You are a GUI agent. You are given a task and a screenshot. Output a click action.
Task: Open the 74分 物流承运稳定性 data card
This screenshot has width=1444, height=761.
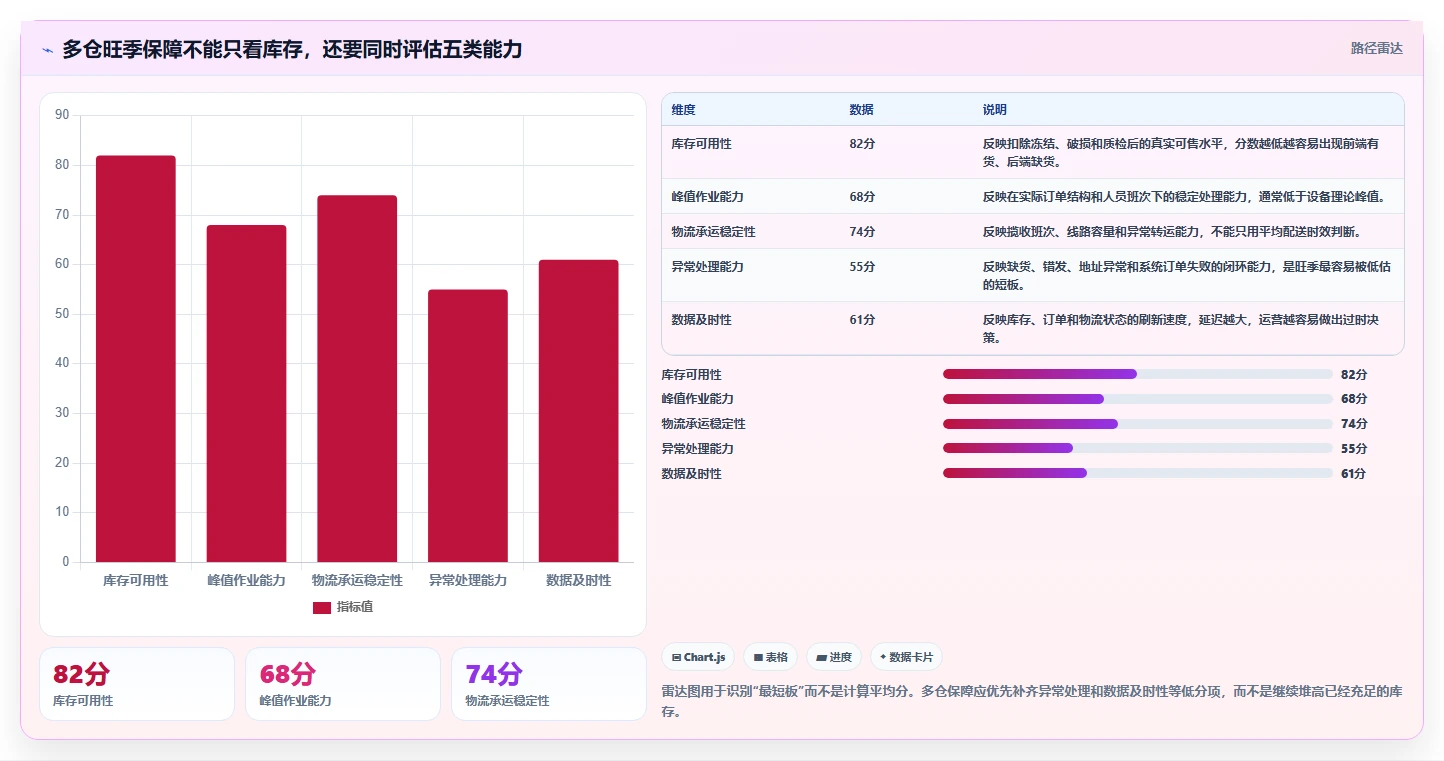pyautogui.click(x=549, y=684)
